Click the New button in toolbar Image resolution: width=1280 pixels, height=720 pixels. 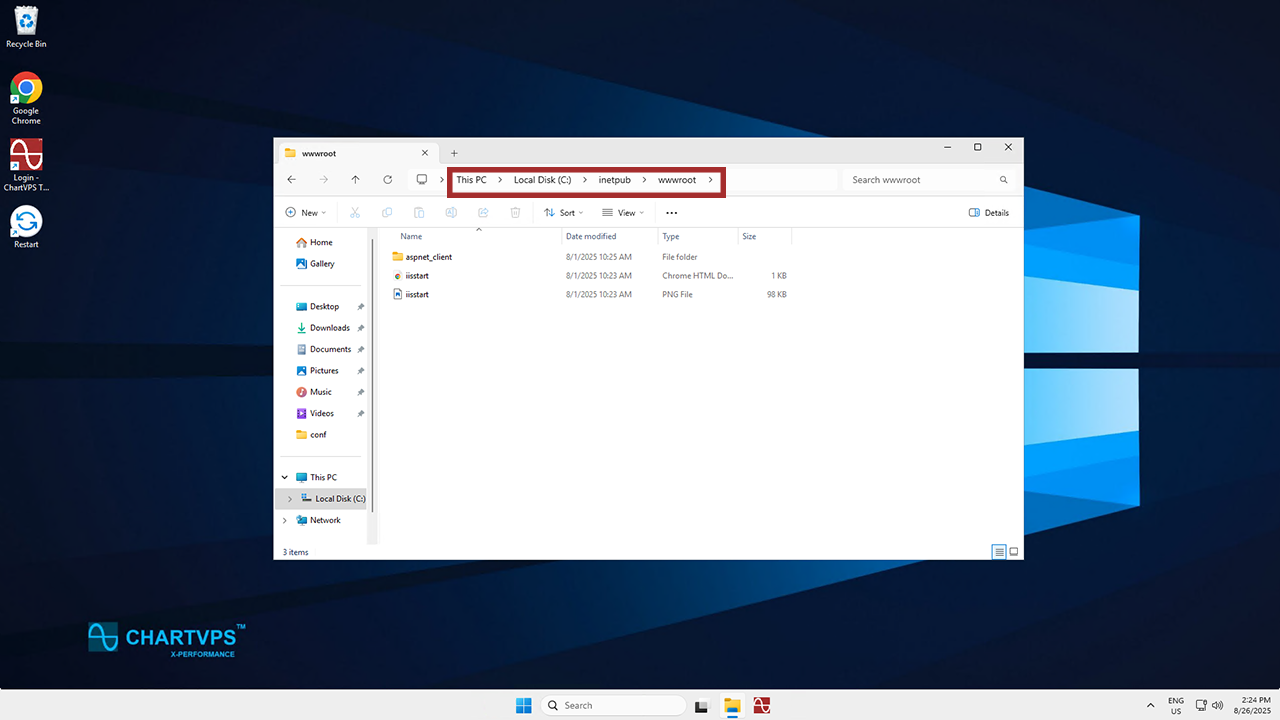tap(305, 213)
